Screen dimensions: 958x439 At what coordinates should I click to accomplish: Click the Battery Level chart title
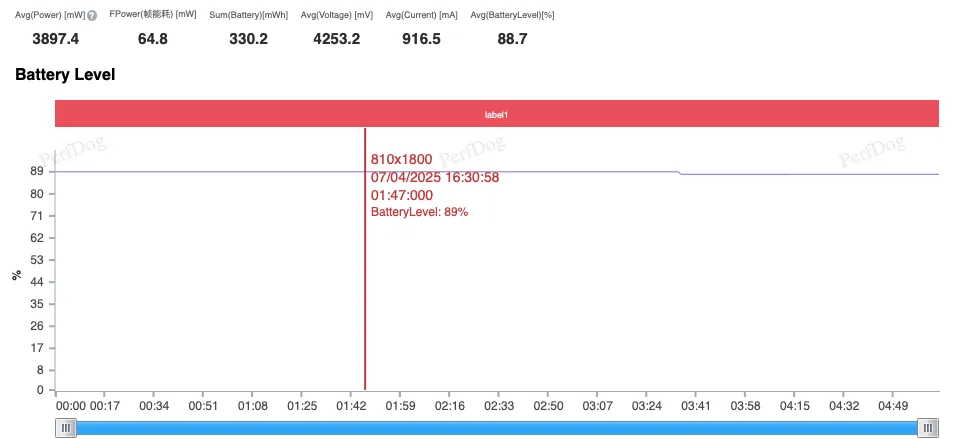pos(65,75)
